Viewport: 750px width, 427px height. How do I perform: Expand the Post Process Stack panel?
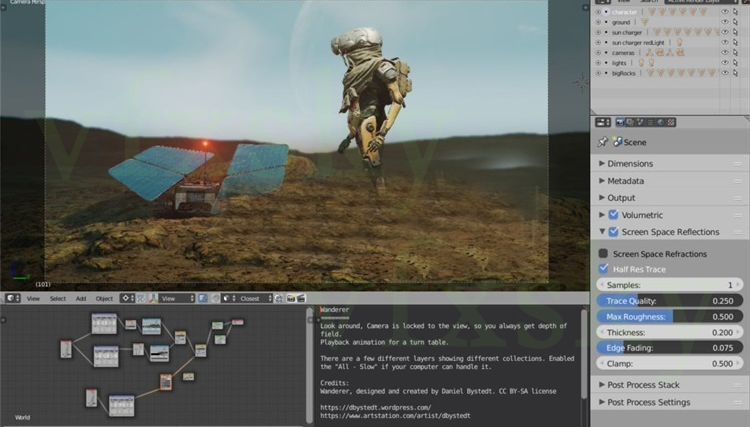tap(602, 384)
